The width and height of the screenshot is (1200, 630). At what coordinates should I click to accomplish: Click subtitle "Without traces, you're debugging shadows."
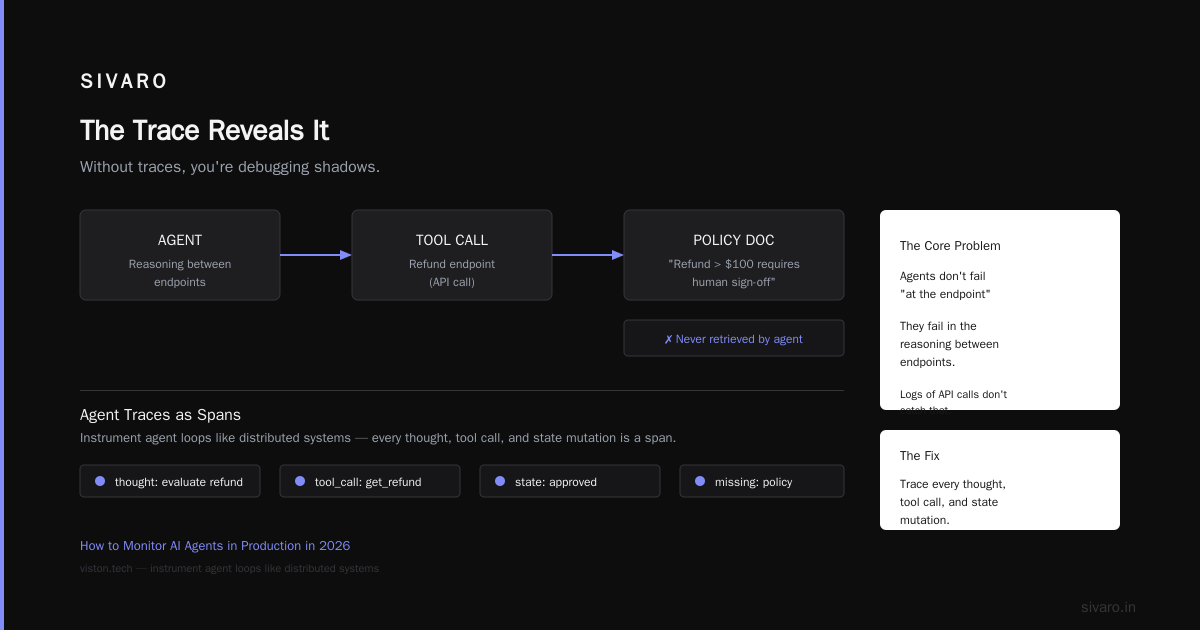(x=230, y=167)
